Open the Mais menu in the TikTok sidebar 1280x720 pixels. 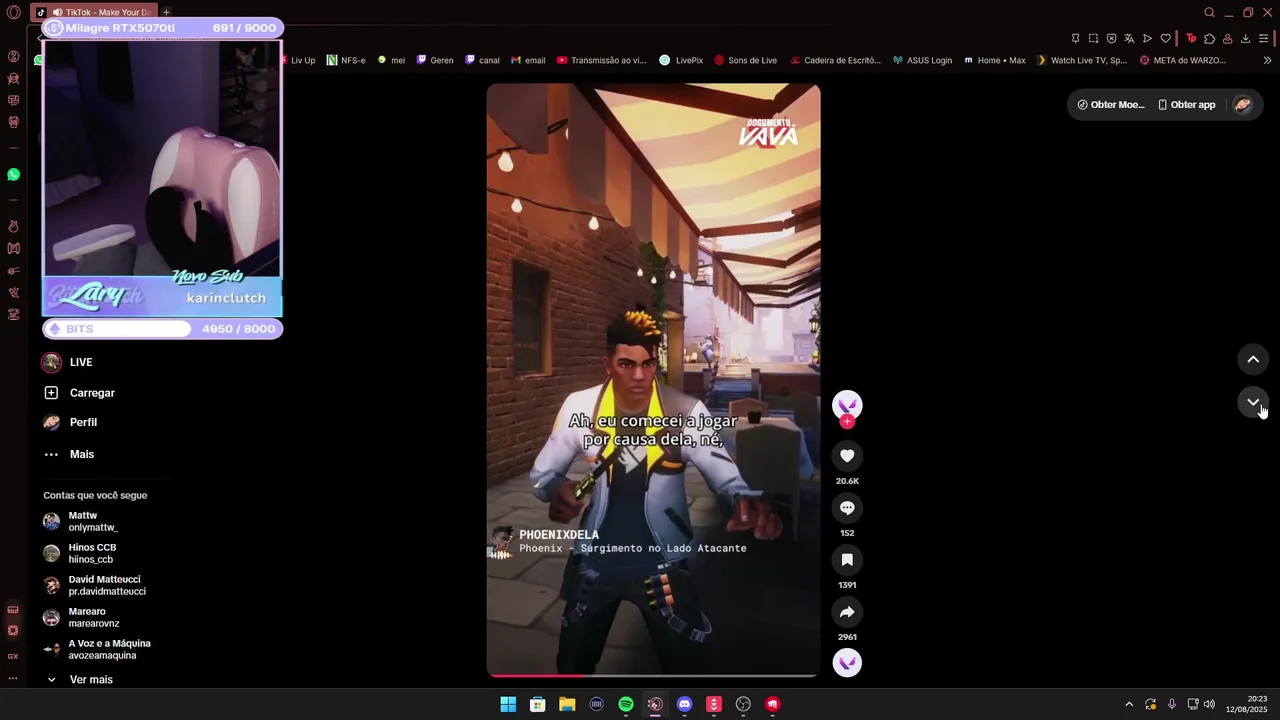click(x=69, y=454)
